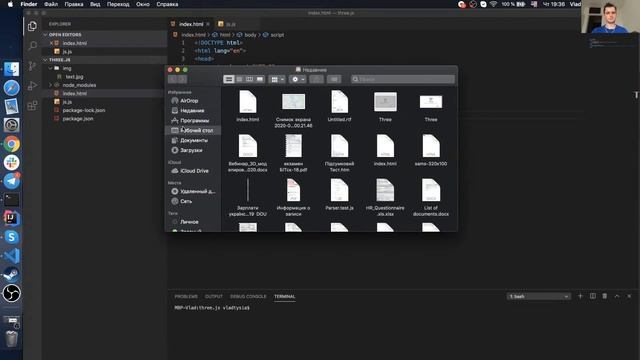Click the Finder Share toolbar button
The height and width of the screenshot is (360, 640).
pos(316,79)
